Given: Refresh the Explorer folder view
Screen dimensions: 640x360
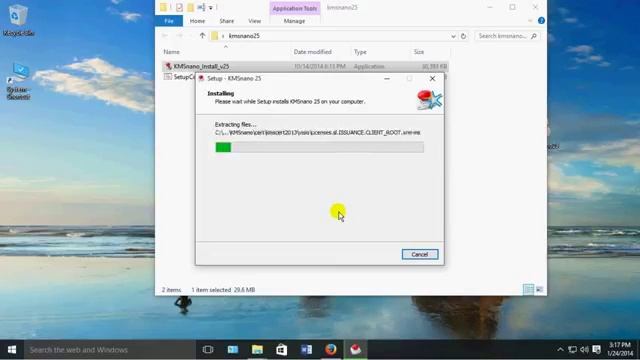Looking at the screenshot, I should click(x=463, y=36).
